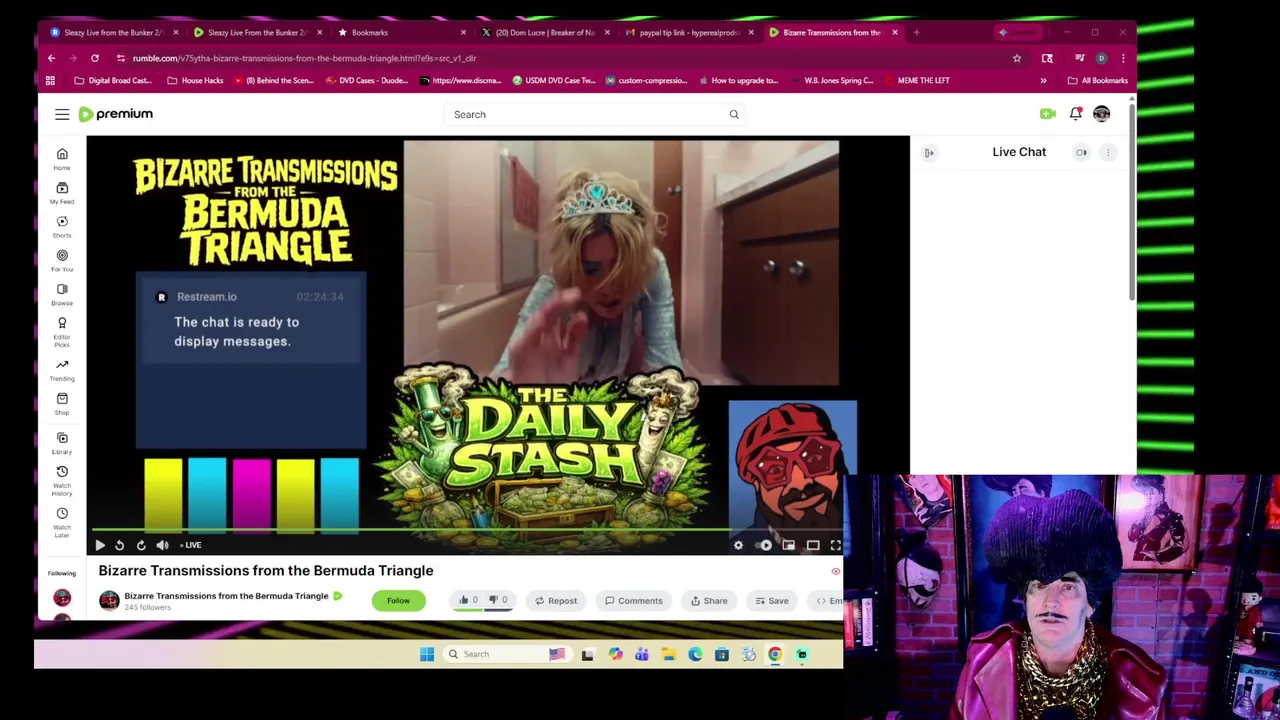Dislike the video with thumbs down
Viewport: 1280px width, 720px height.
click(x=497, y=600)
